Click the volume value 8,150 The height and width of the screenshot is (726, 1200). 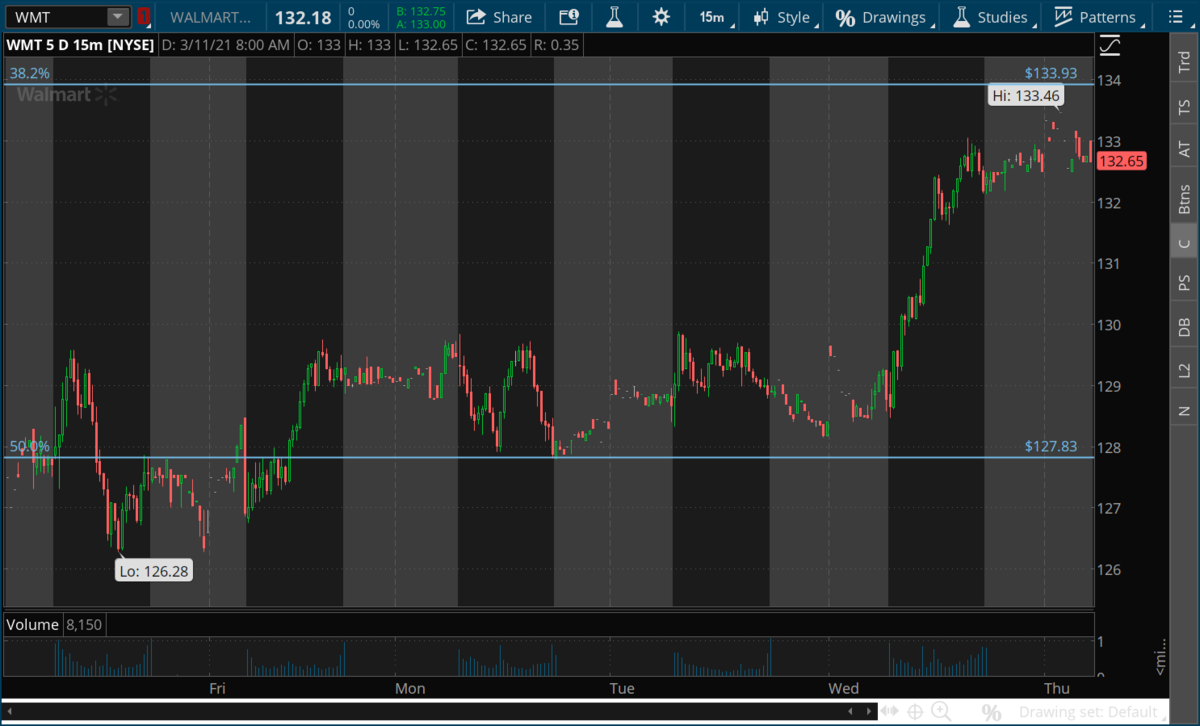pyautogui.click(x=85, y=625)
